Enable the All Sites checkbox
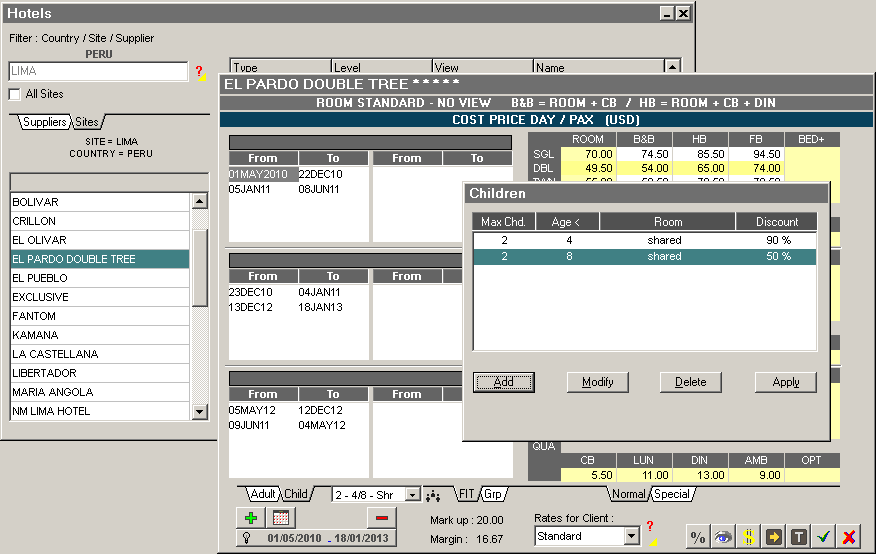The height and width of the screenshot is (554, 876). [15, 94]
